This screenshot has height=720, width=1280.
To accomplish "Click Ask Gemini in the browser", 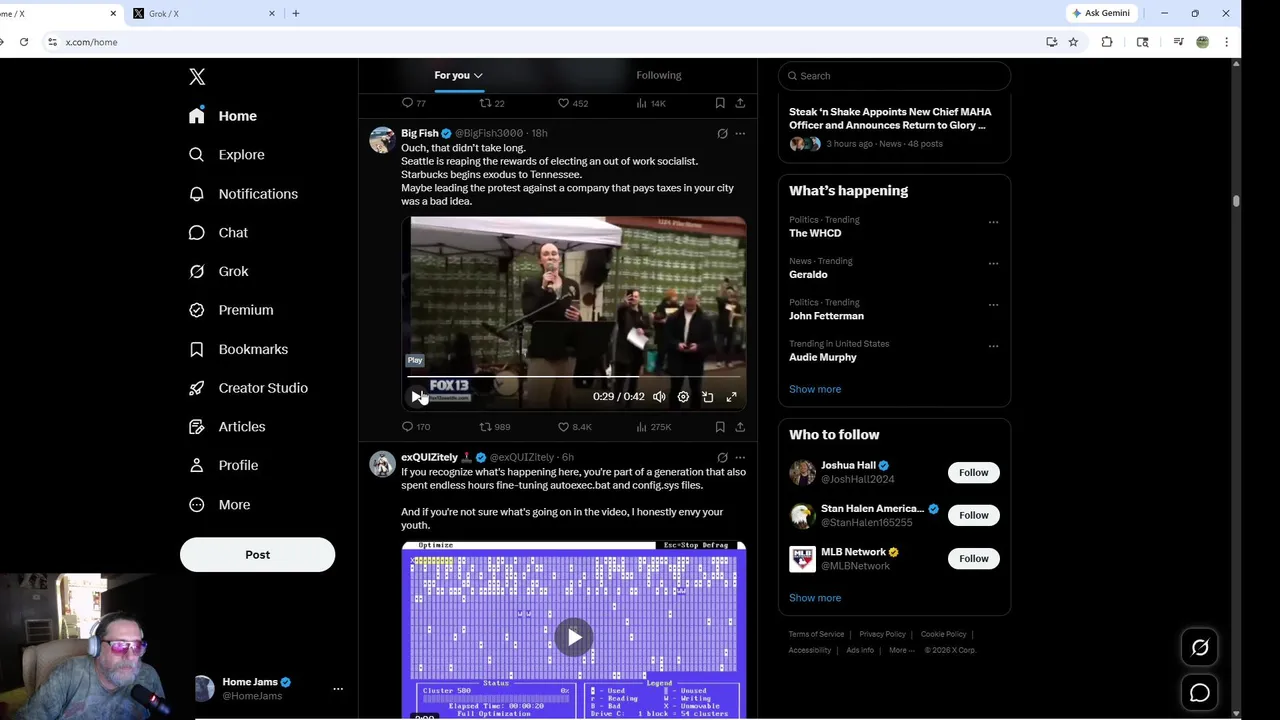I will click(1101, 13).
